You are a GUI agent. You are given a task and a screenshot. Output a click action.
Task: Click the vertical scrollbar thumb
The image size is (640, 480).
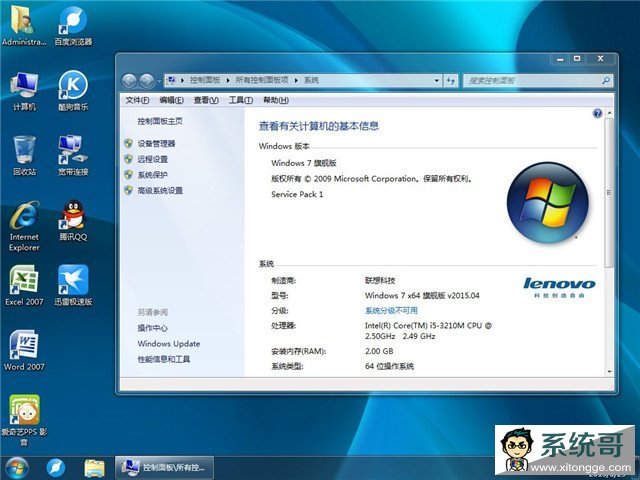point(609,193)
